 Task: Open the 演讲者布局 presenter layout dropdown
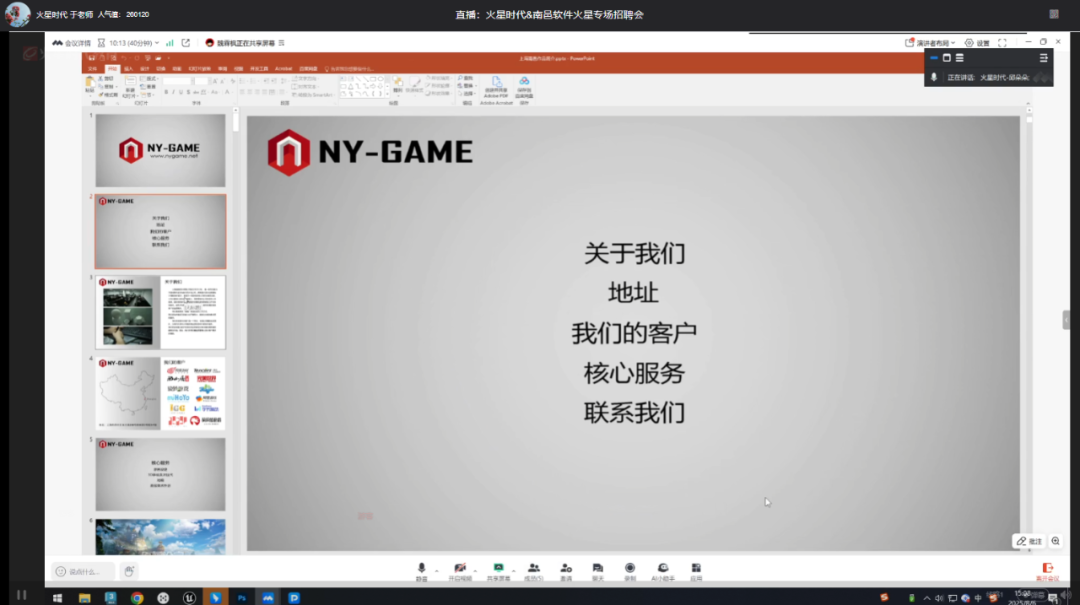pyautogui.click(x=930, y=43)
